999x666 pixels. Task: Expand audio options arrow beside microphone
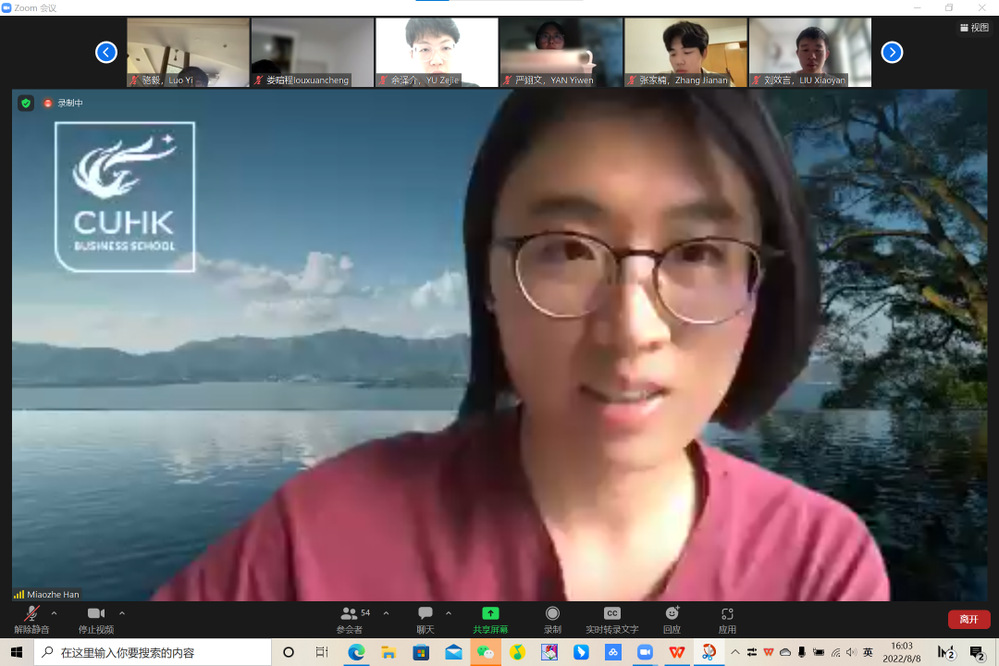(x=54, y=613)
